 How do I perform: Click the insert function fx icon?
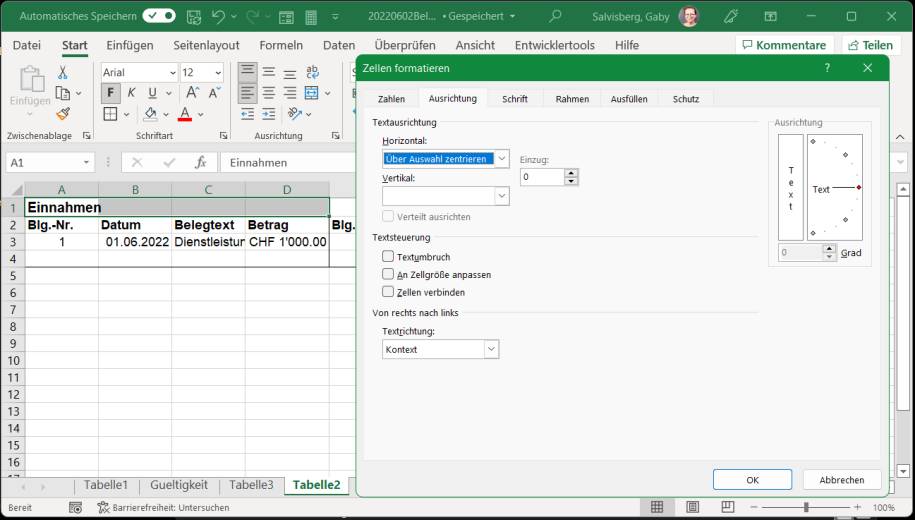(x=200, y=162)
